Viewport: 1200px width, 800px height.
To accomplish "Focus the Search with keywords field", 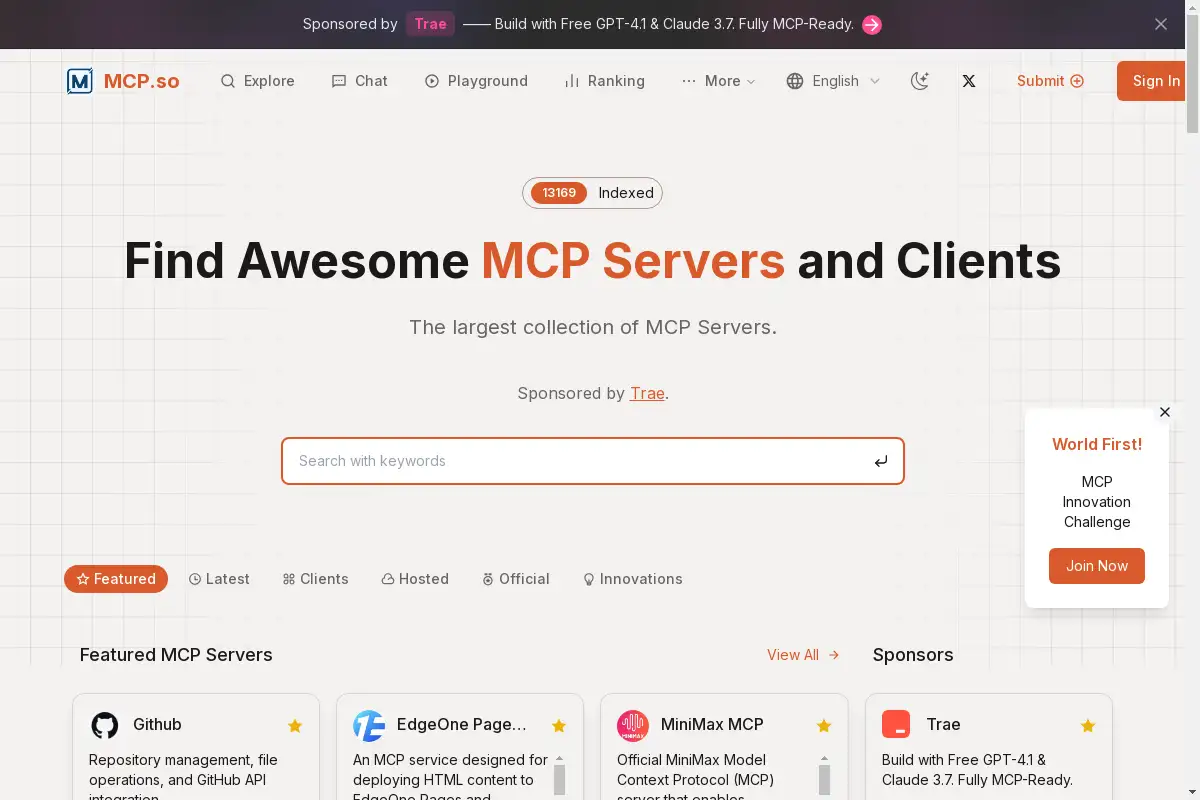I will point(593,461).
